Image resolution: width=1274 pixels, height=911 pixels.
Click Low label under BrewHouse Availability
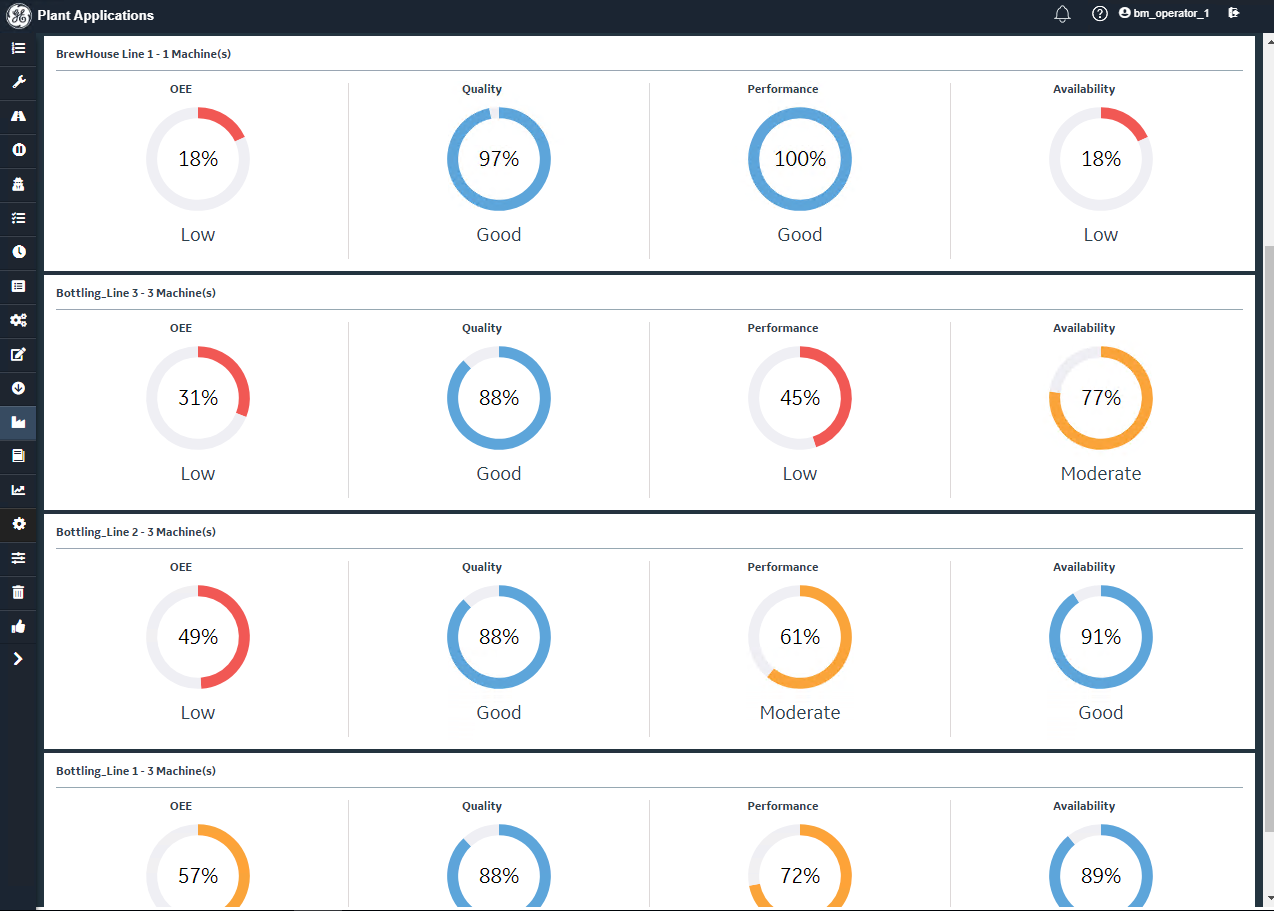pyautogui.click(x=1101, y=235)
